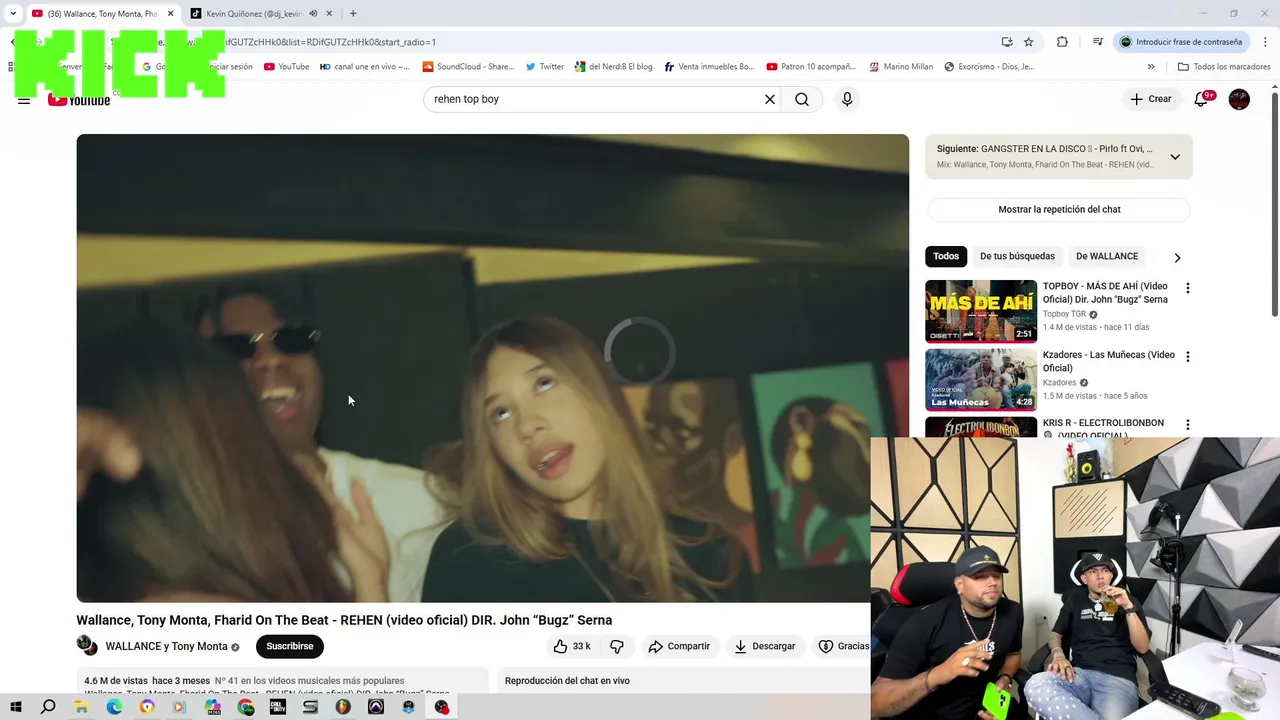
Task: Open the YouTube hamburger guide menu
Action: click(24, 100)
